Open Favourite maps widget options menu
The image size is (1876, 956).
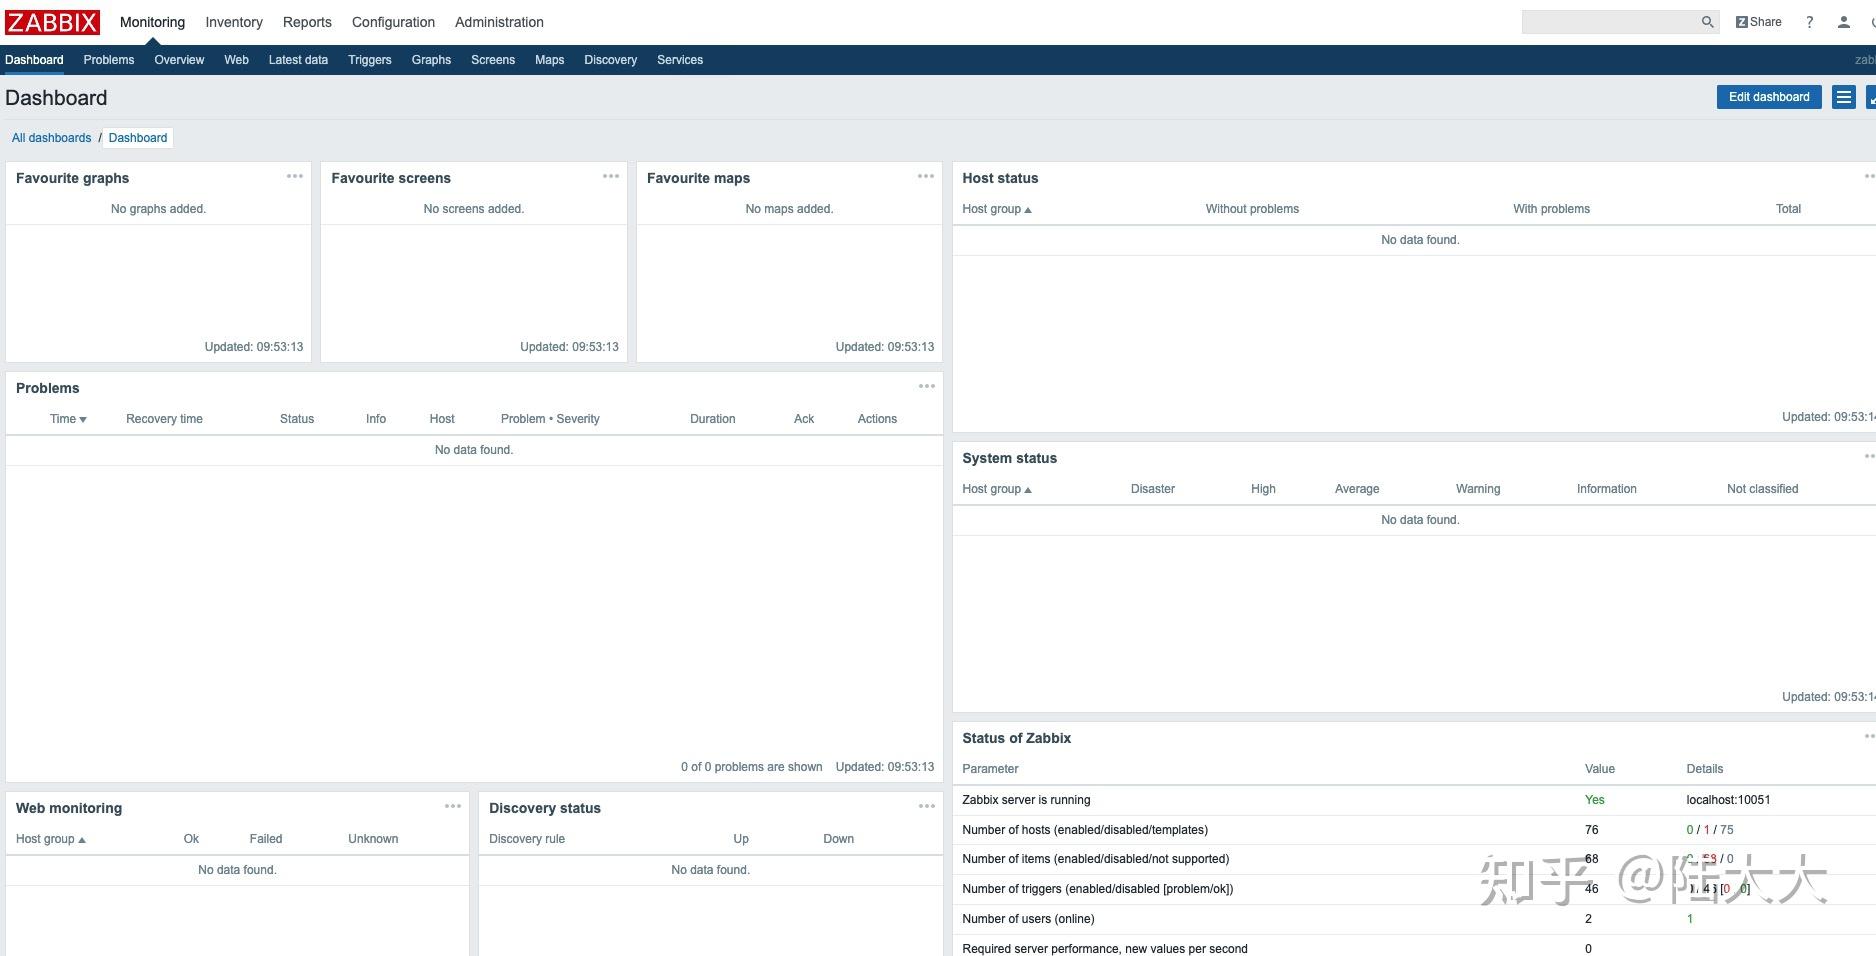(x=926, y=176)
